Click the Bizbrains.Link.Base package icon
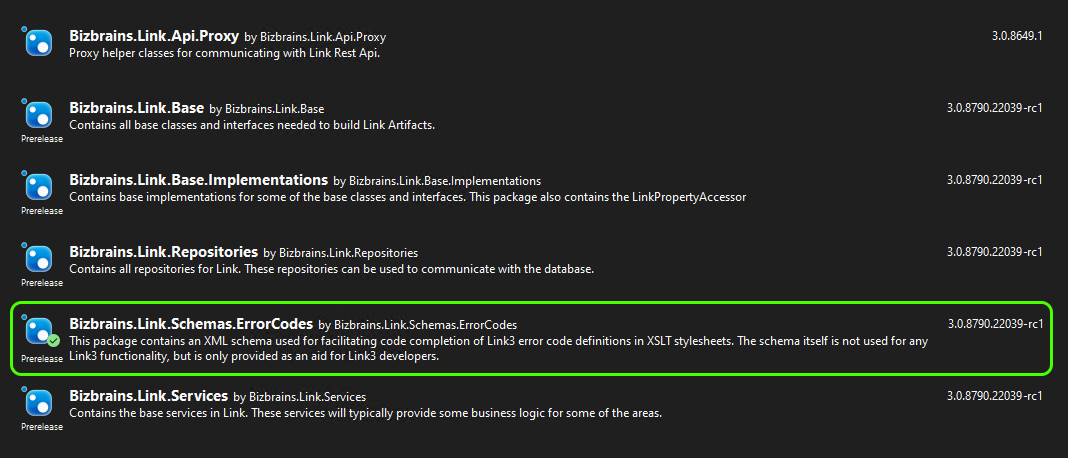 point(38,114)
